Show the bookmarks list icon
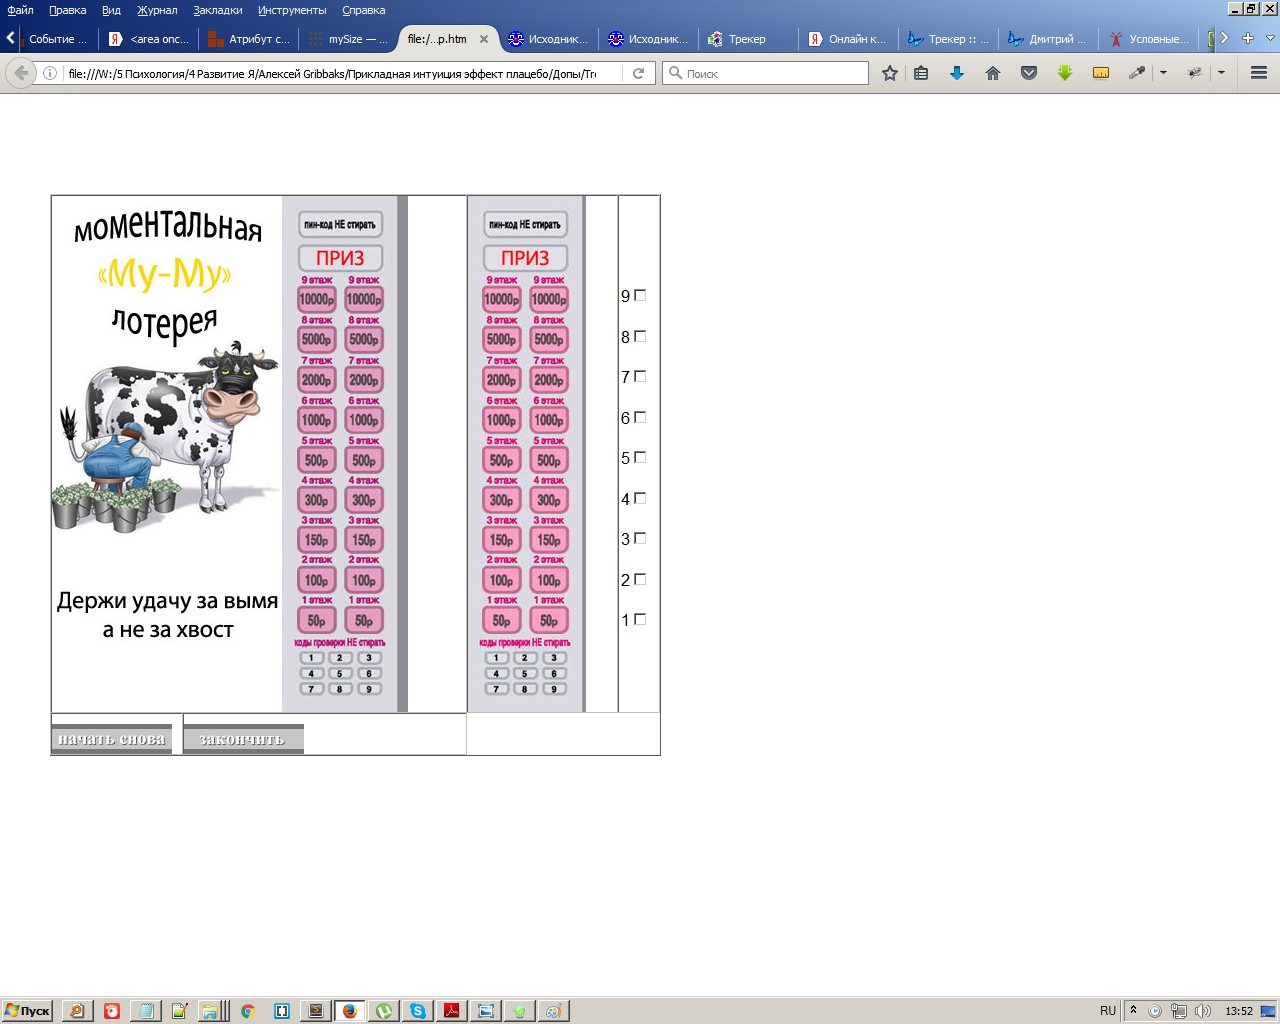This screenshot has width=1280, height=1024. click(921, 73)
